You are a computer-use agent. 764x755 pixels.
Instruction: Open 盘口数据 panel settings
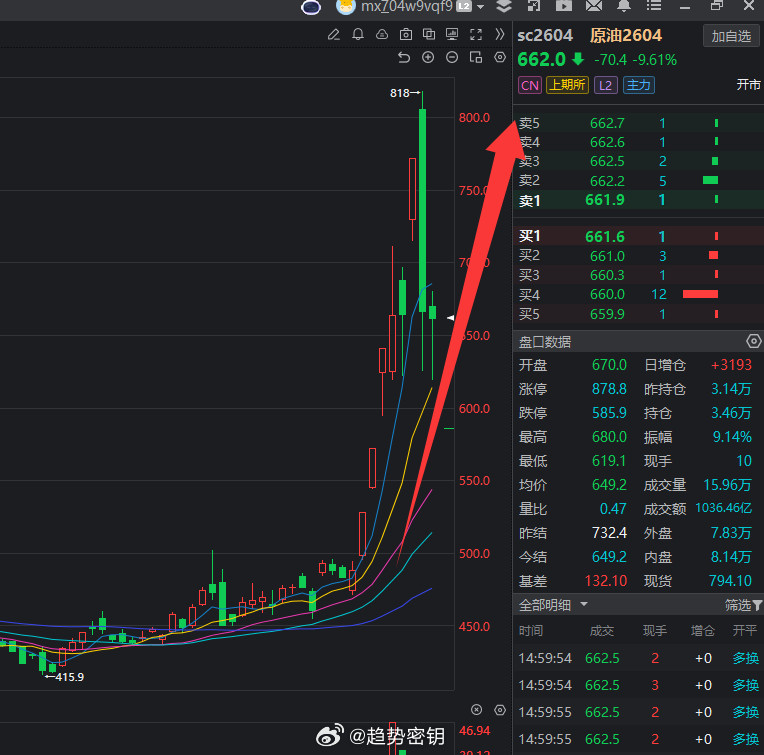(x=753, y=342)
